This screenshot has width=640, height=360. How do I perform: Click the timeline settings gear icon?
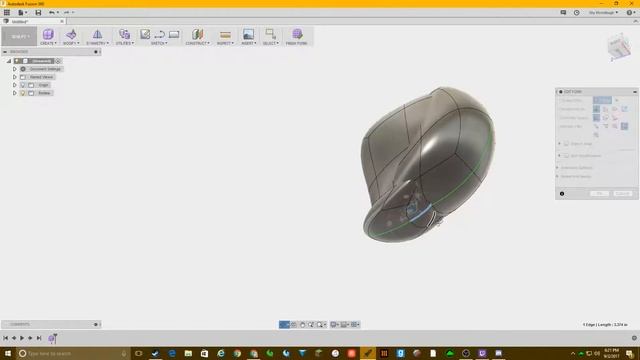tap(634, 338)
